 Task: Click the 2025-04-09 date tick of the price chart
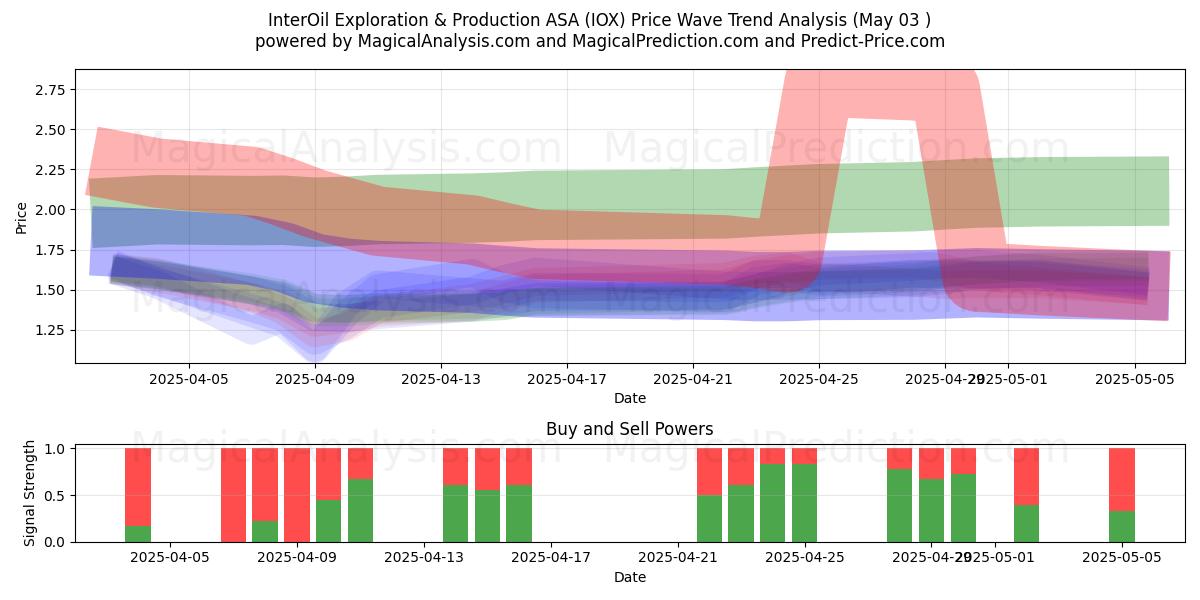[315, 380]
